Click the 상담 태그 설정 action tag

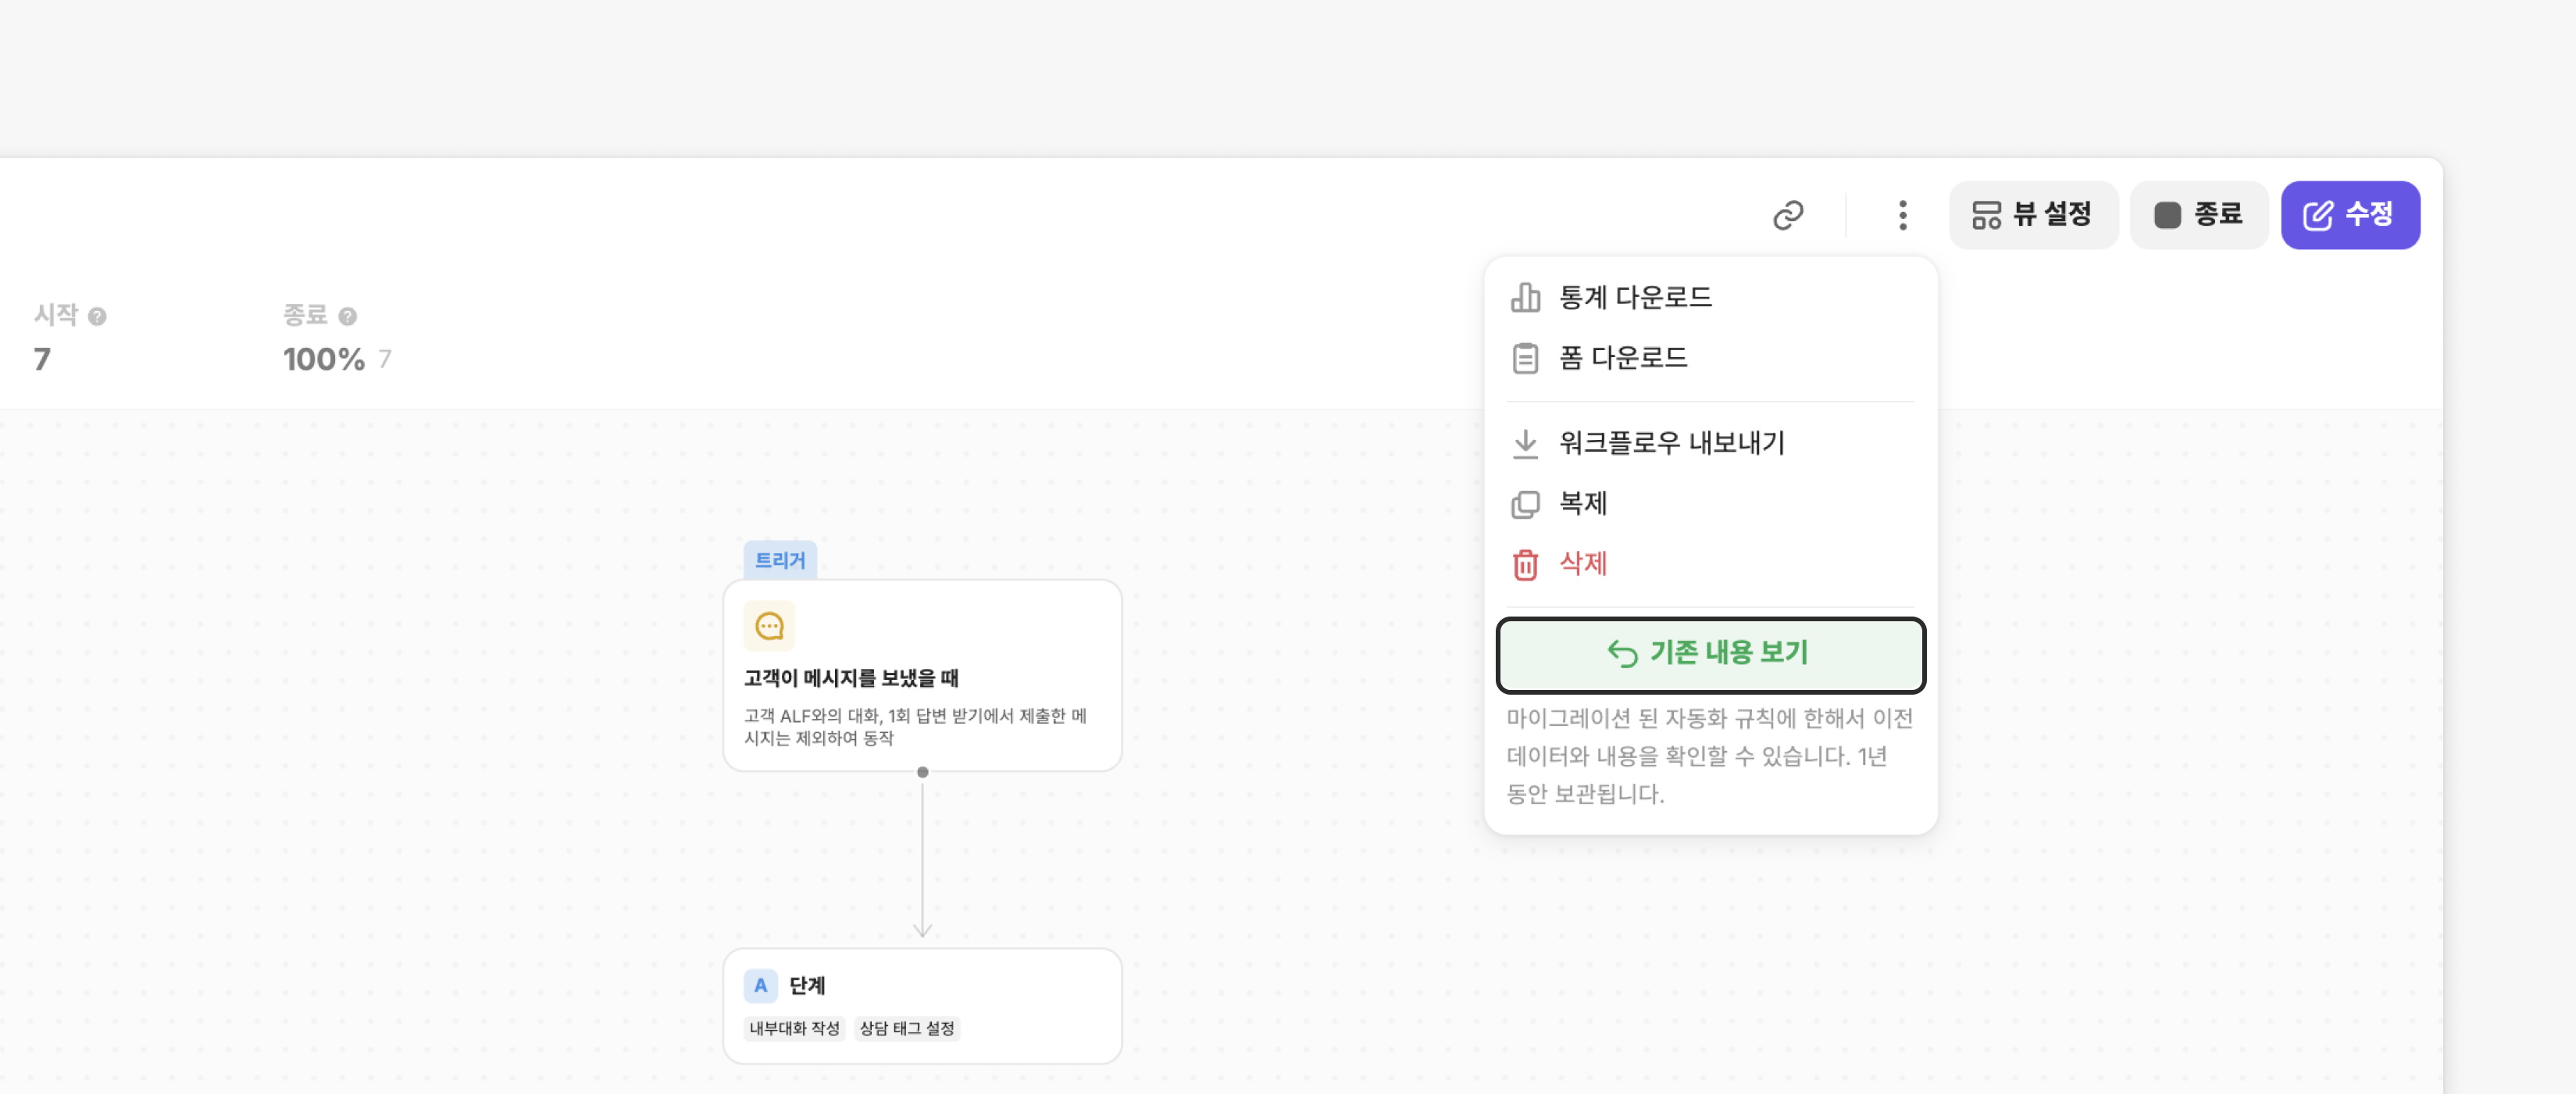coord(906,1028)
